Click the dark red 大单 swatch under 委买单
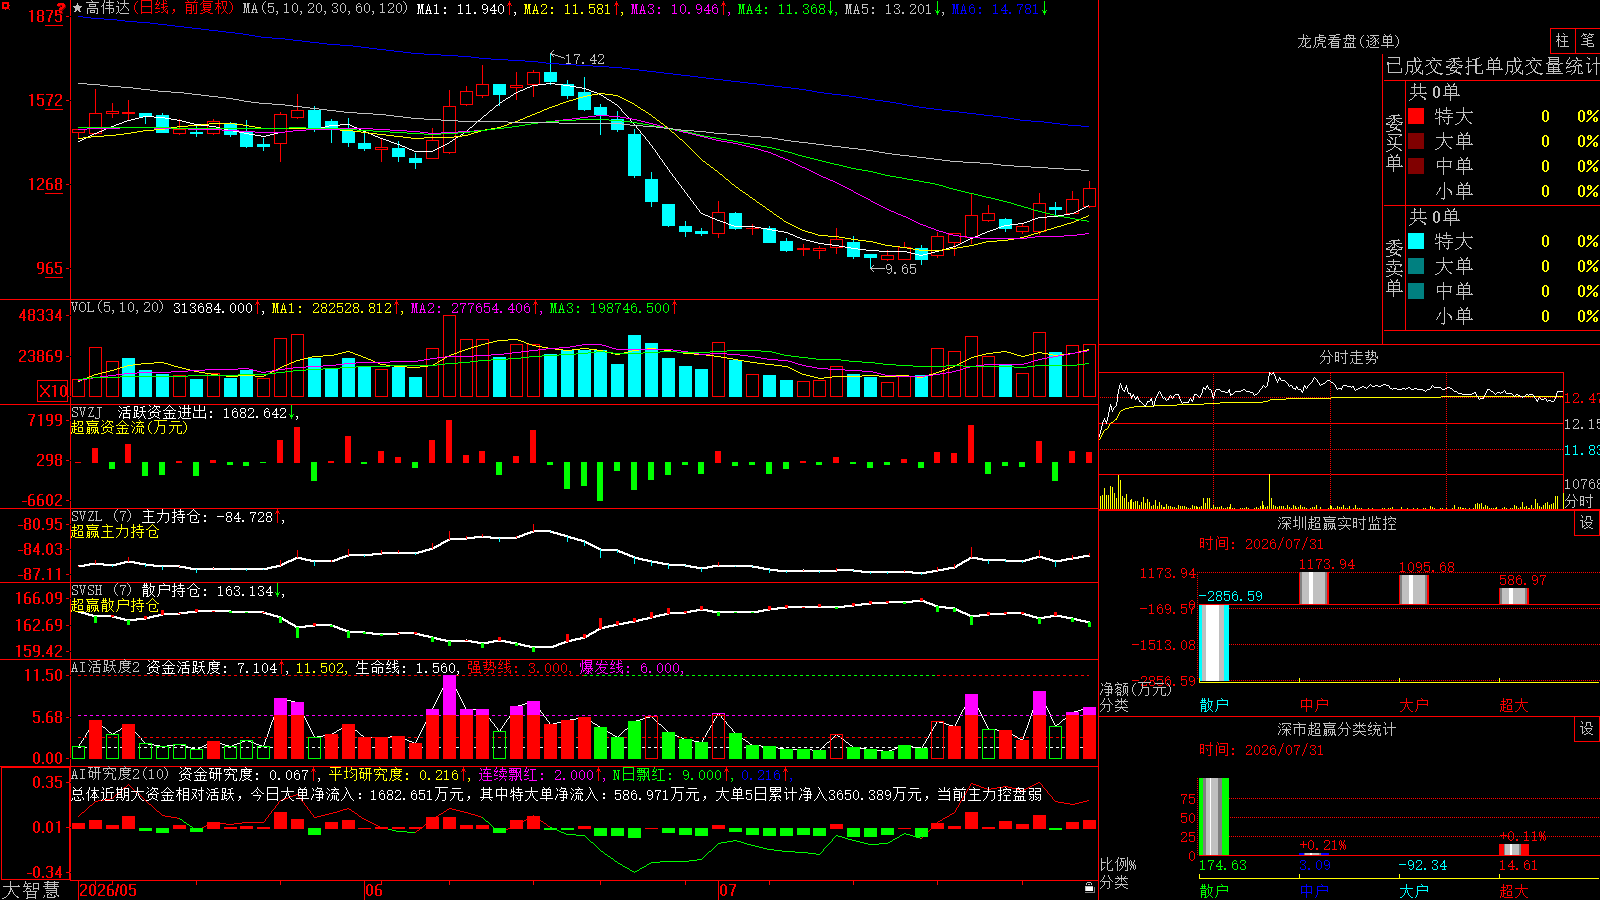The image size is (1600, 900). pos(1416,141)
